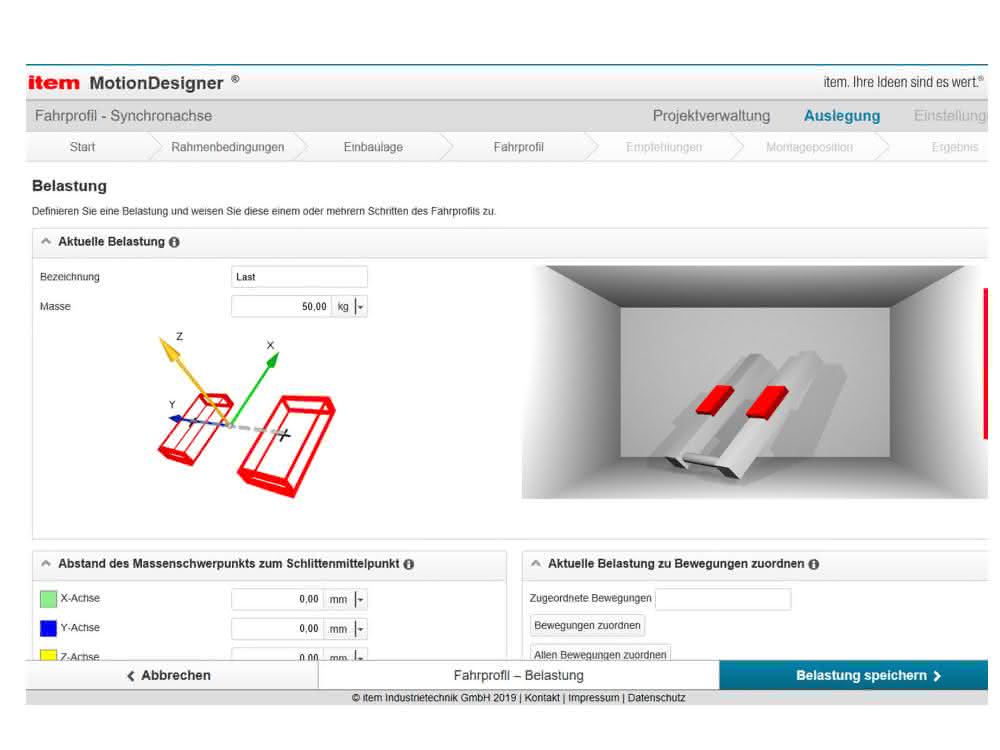Click the Fahrprofil – Belastung footer label
The height and width of the screenshot is (750, 1000).
tap(518, 675)
